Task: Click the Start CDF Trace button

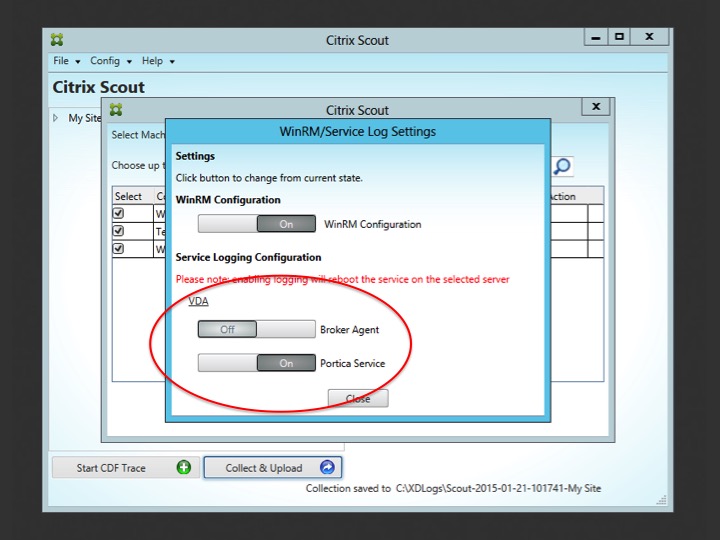Action: [x=126, y=467]
